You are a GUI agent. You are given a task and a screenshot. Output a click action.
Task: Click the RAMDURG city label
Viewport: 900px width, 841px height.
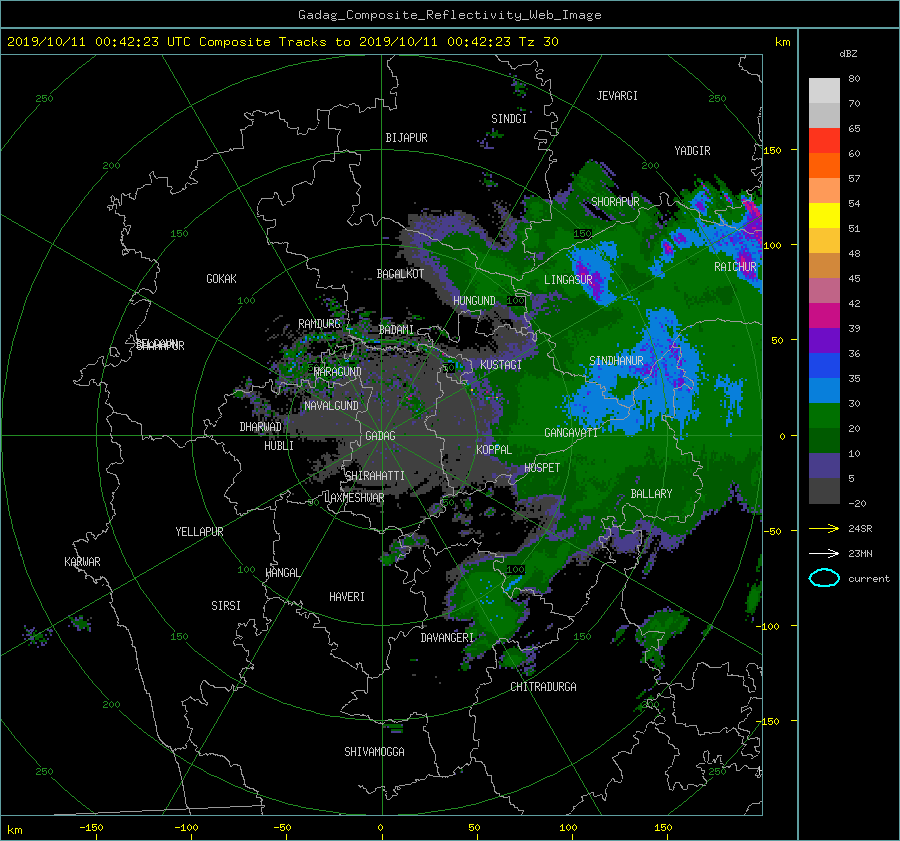coord(319,324)
